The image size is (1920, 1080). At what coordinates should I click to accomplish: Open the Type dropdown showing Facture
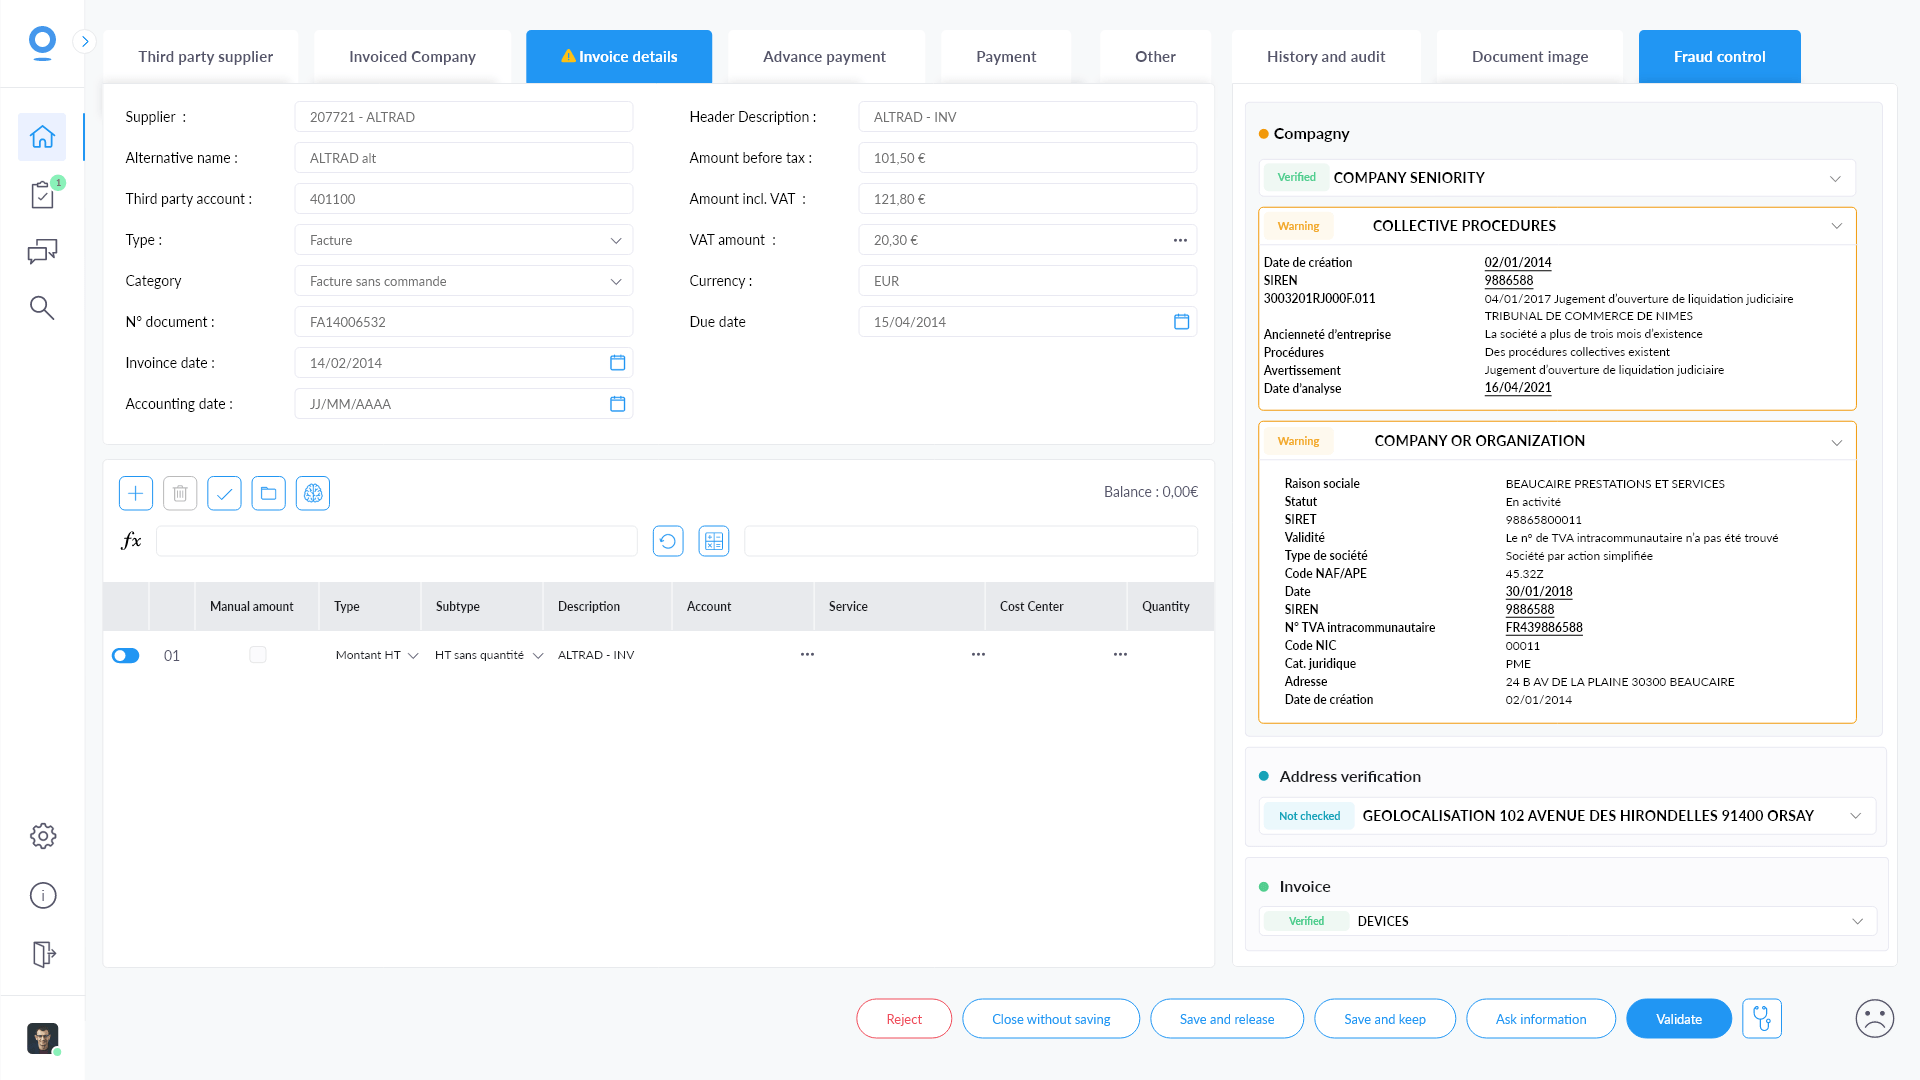click(464, 240)
